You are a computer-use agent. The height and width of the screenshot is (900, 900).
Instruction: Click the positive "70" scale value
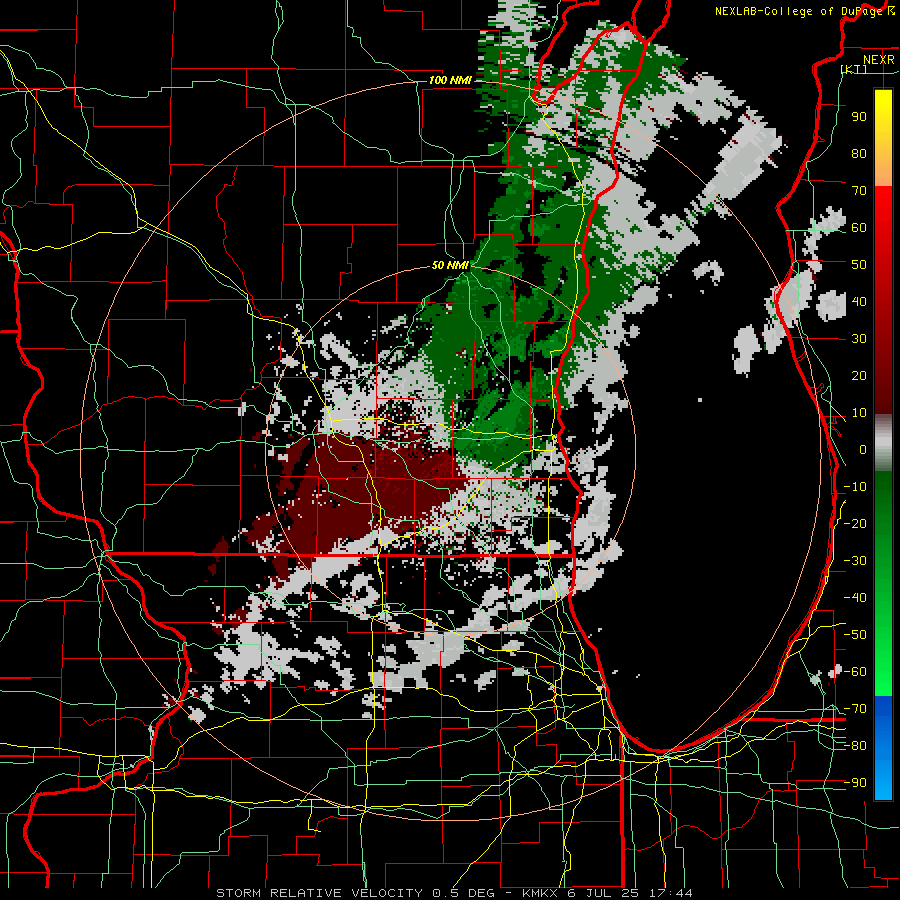click(x=859, y=191)
